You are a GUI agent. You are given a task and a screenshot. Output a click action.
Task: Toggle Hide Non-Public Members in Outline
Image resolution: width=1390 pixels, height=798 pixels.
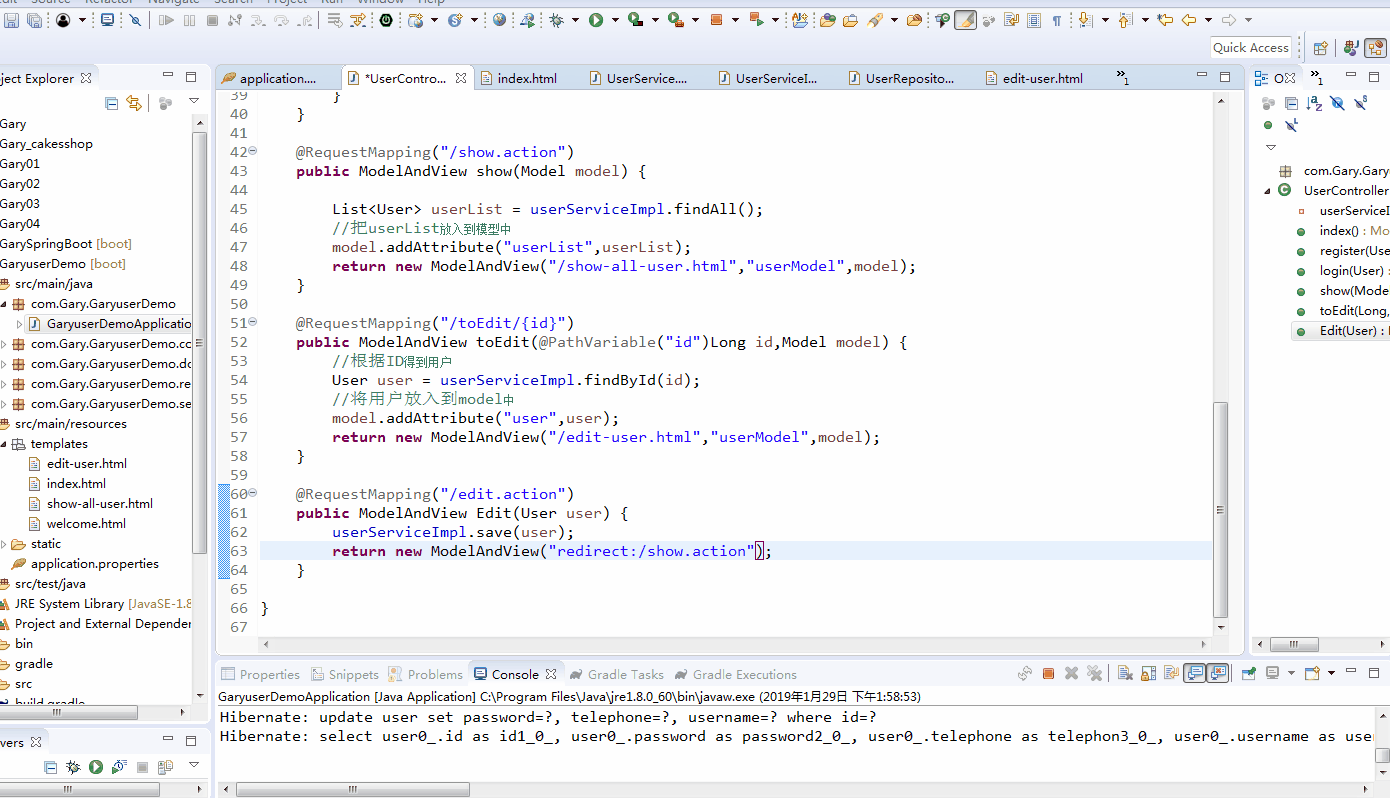[1268, 126]
